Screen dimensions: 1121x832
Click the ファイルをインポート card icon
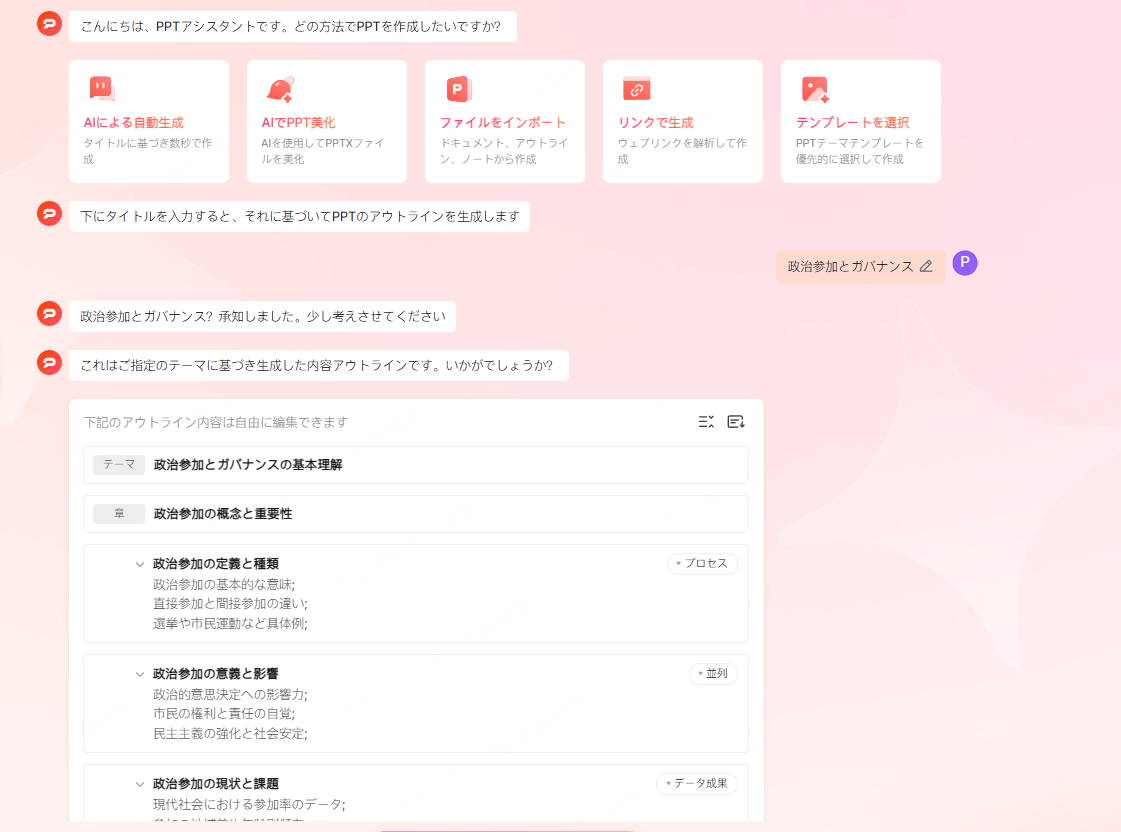point(458,89)
